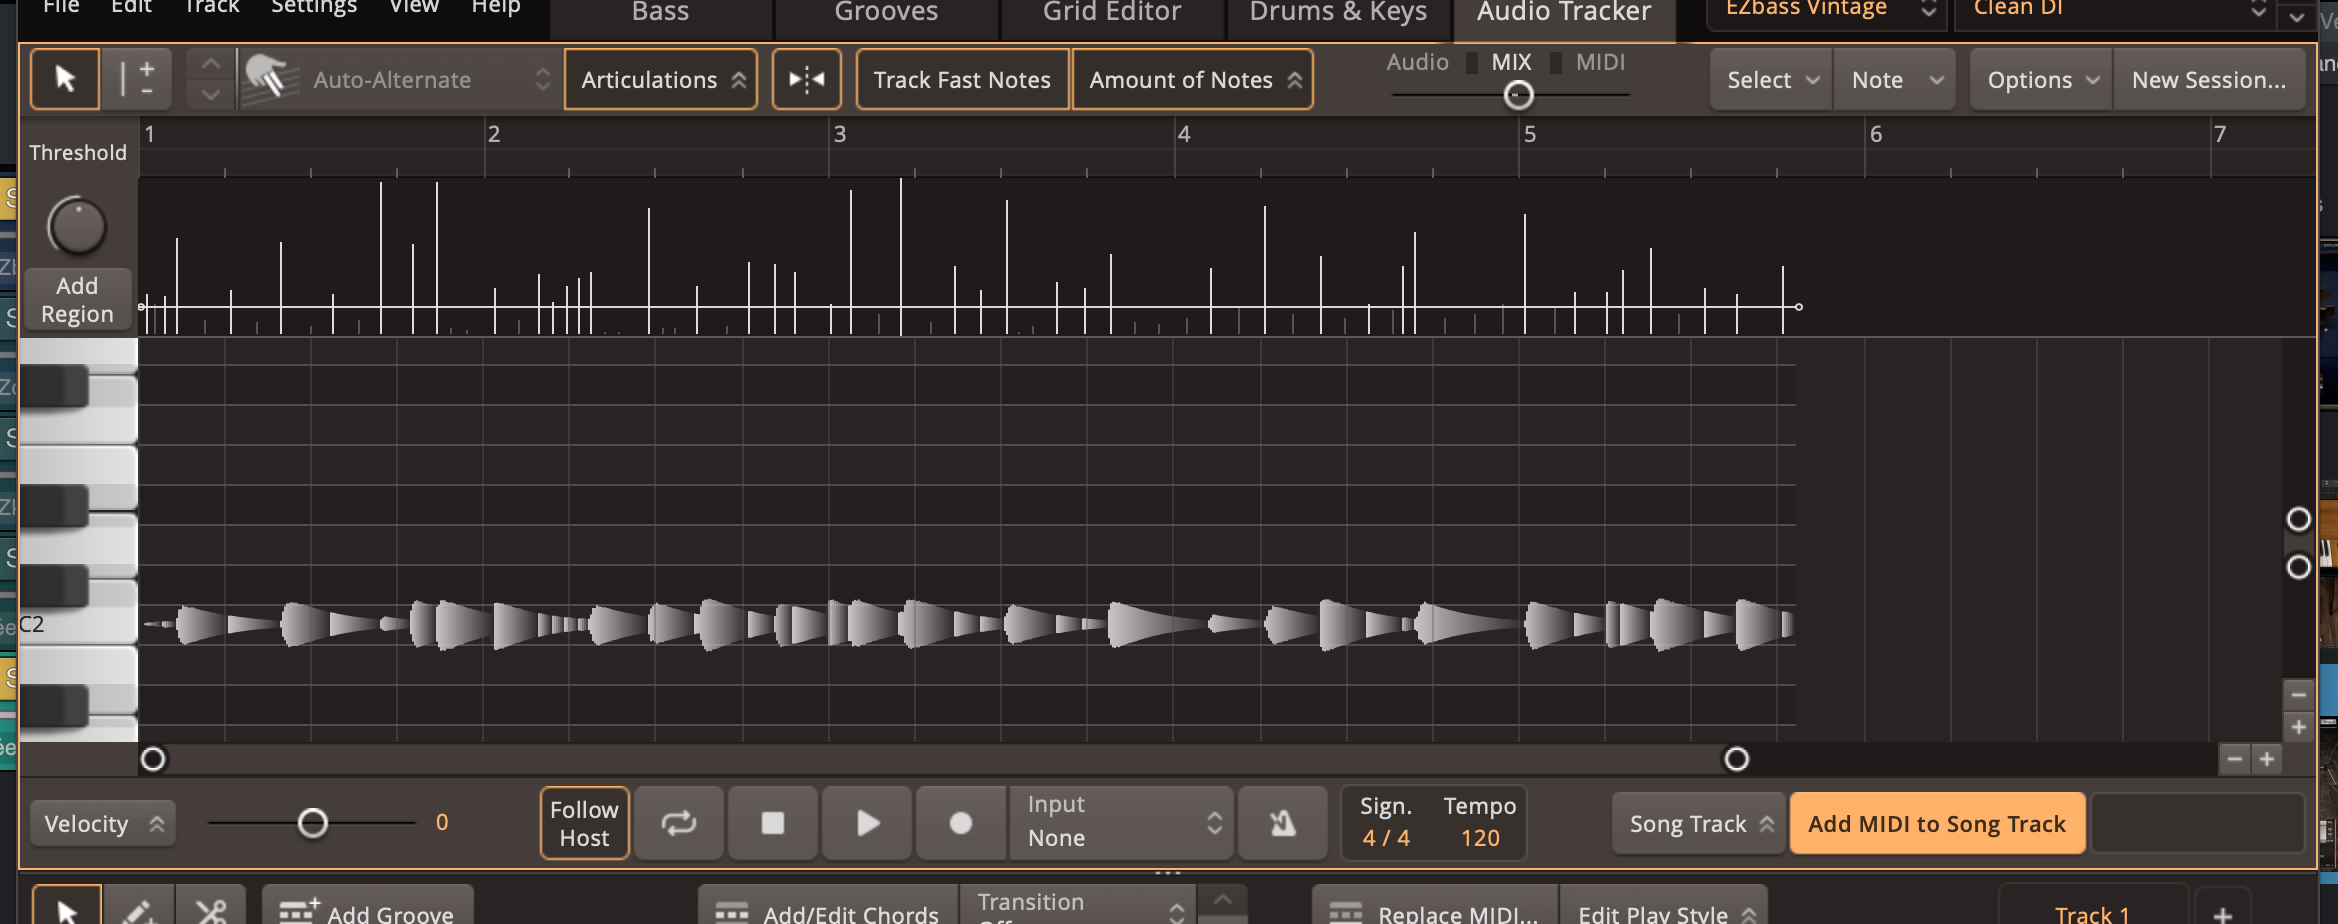The height and width of the screenshot is (924, 2338).
Task: Enable loop playback
Action: click(678, 822)
